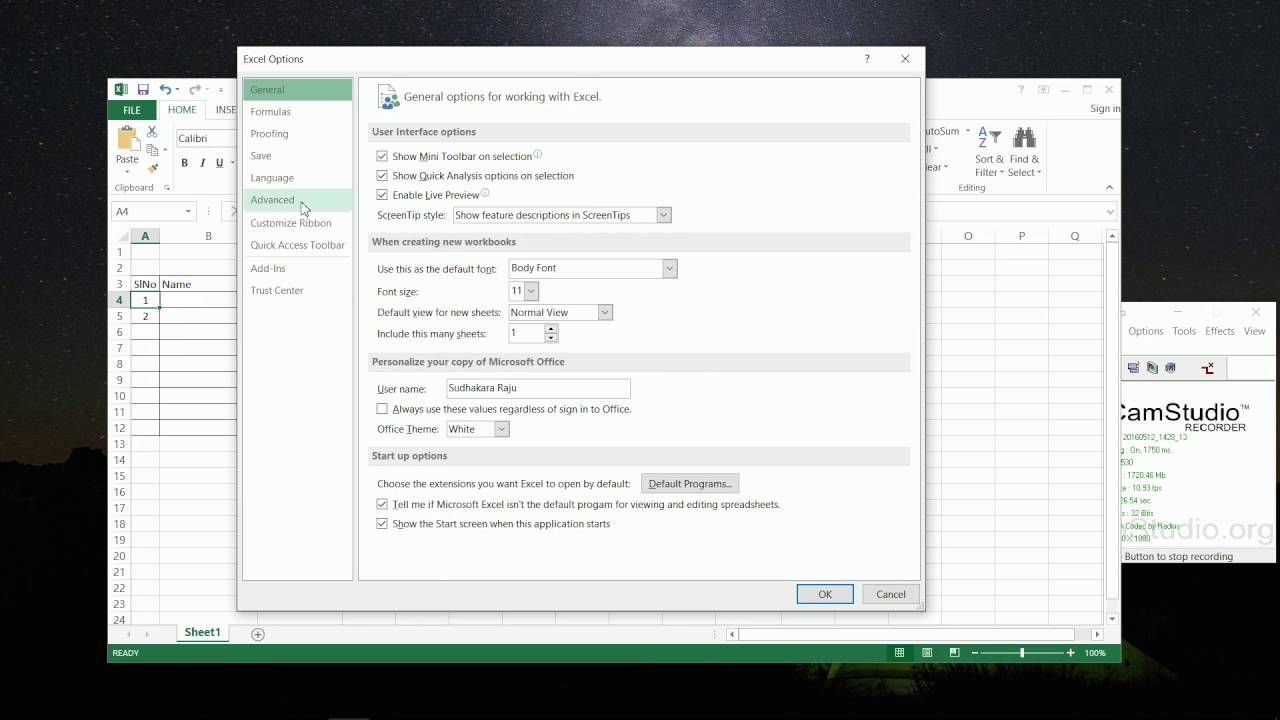Collapse the ribbon with the chevron arrow
The height and width of the screenshot is (720, 1280).
pyautogui.click(x=1109, y=187)
